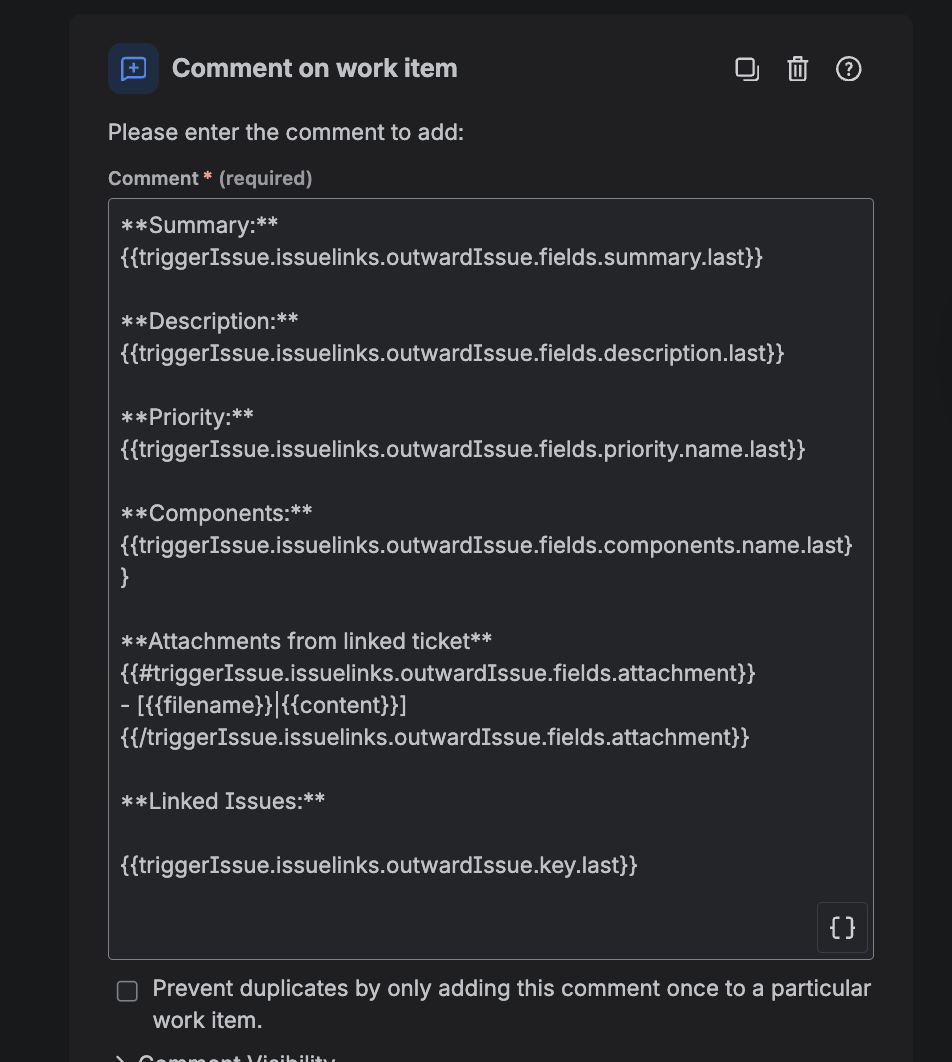Click the Comment required field label
The width and height of the screenshot is (952, 1062).
click(210, 178)
